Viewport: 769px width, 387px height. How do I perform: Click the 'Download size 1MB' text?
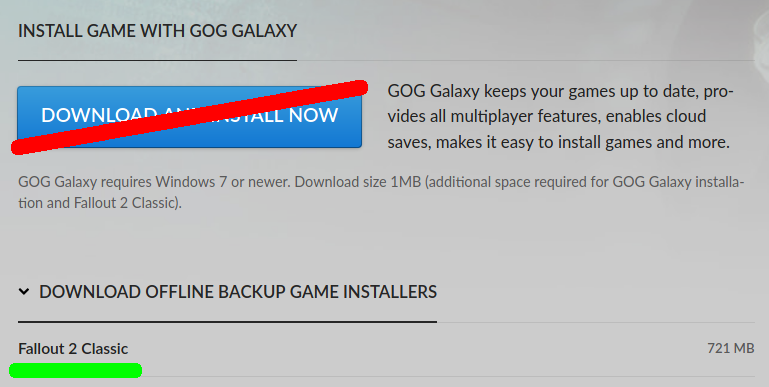coord(358,182)
